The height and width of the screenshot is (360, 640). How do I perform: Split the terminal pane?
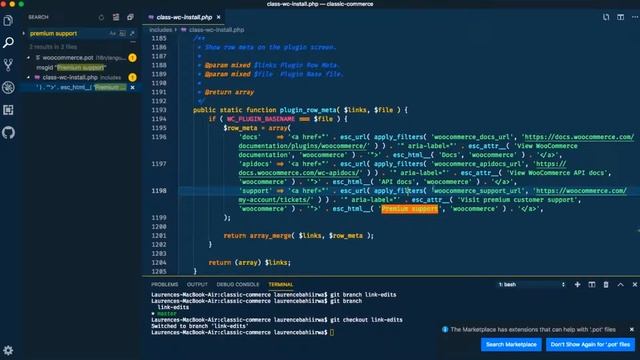tap(591, 284)
